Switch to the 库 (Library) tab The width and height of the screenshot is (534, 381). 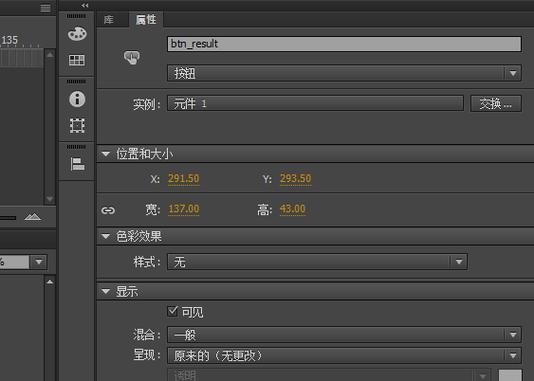[x=109, y=20]
